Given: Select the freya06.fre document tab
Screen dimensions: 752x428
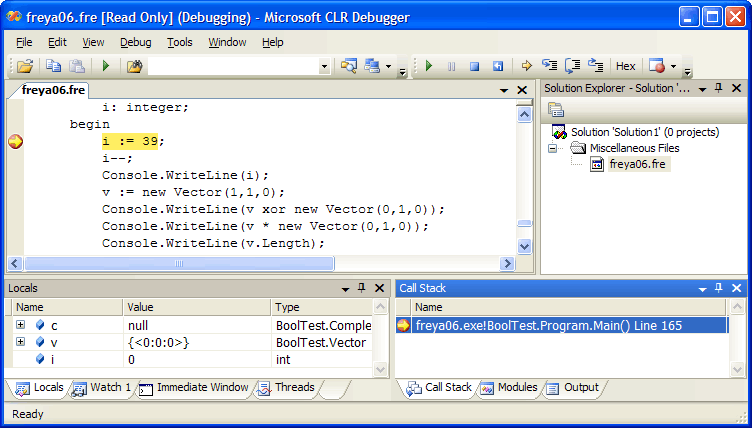Looking at the screenshot, I should coord(53,90).
